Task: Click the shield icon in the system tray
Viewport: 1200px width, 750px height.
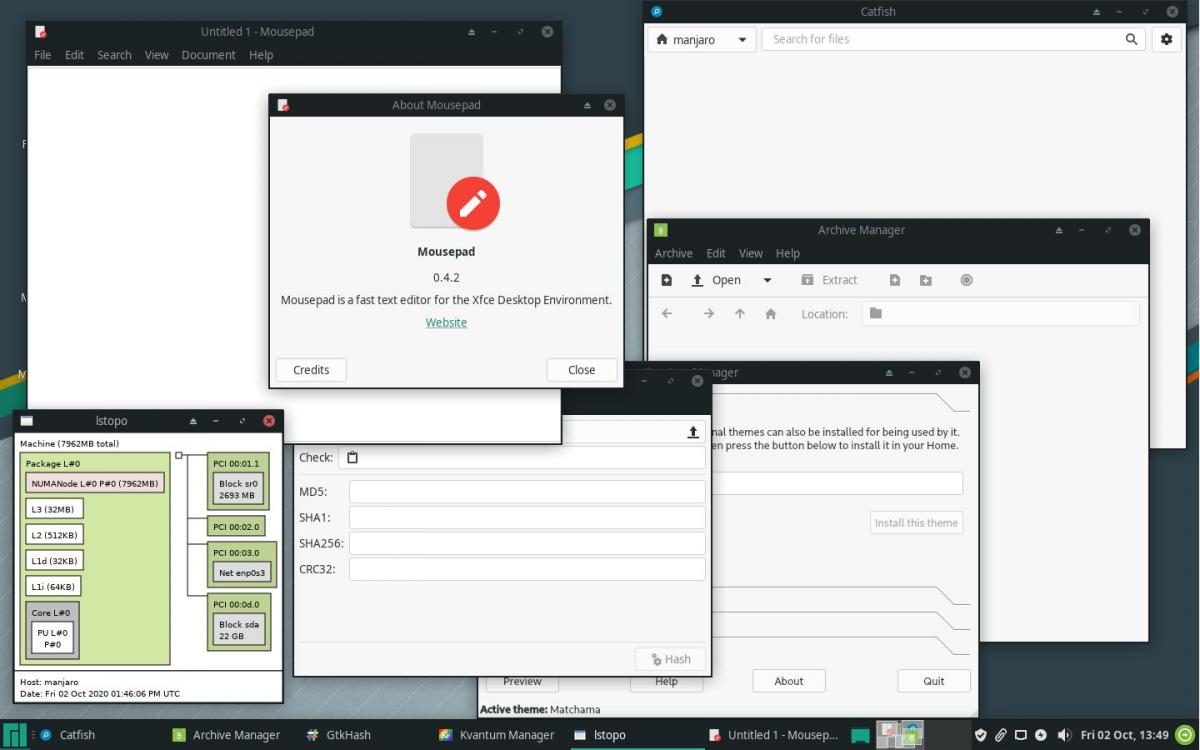Action: tap(981, 735)
